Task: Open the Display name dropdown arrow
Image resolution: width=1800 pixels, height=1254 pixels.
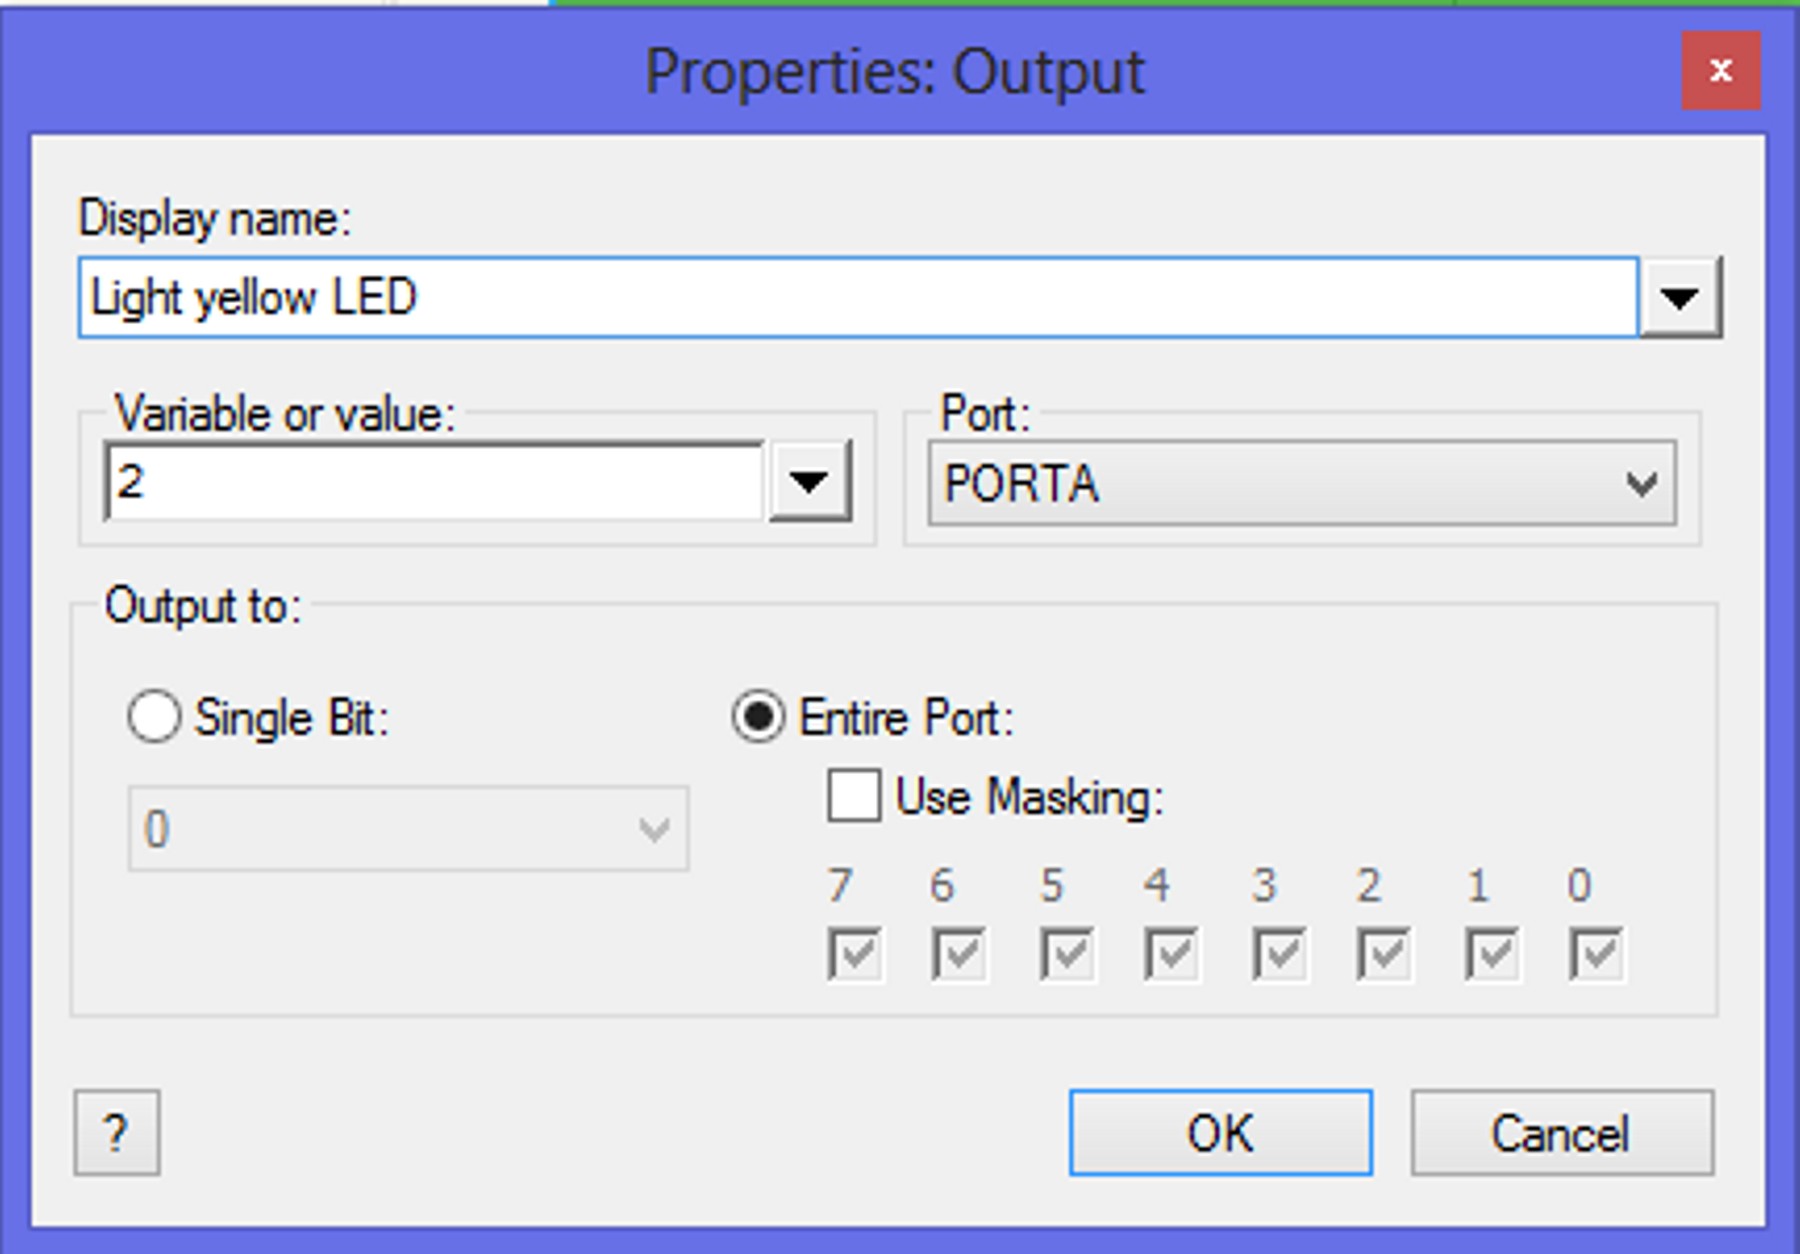Action: (1680, 297)
